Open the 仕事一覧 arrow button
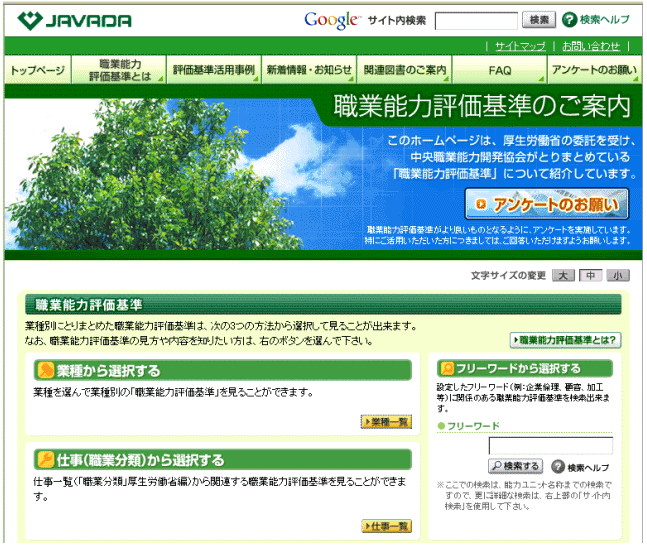The width and height of the screenshot is (647, 547). [386, 526]
